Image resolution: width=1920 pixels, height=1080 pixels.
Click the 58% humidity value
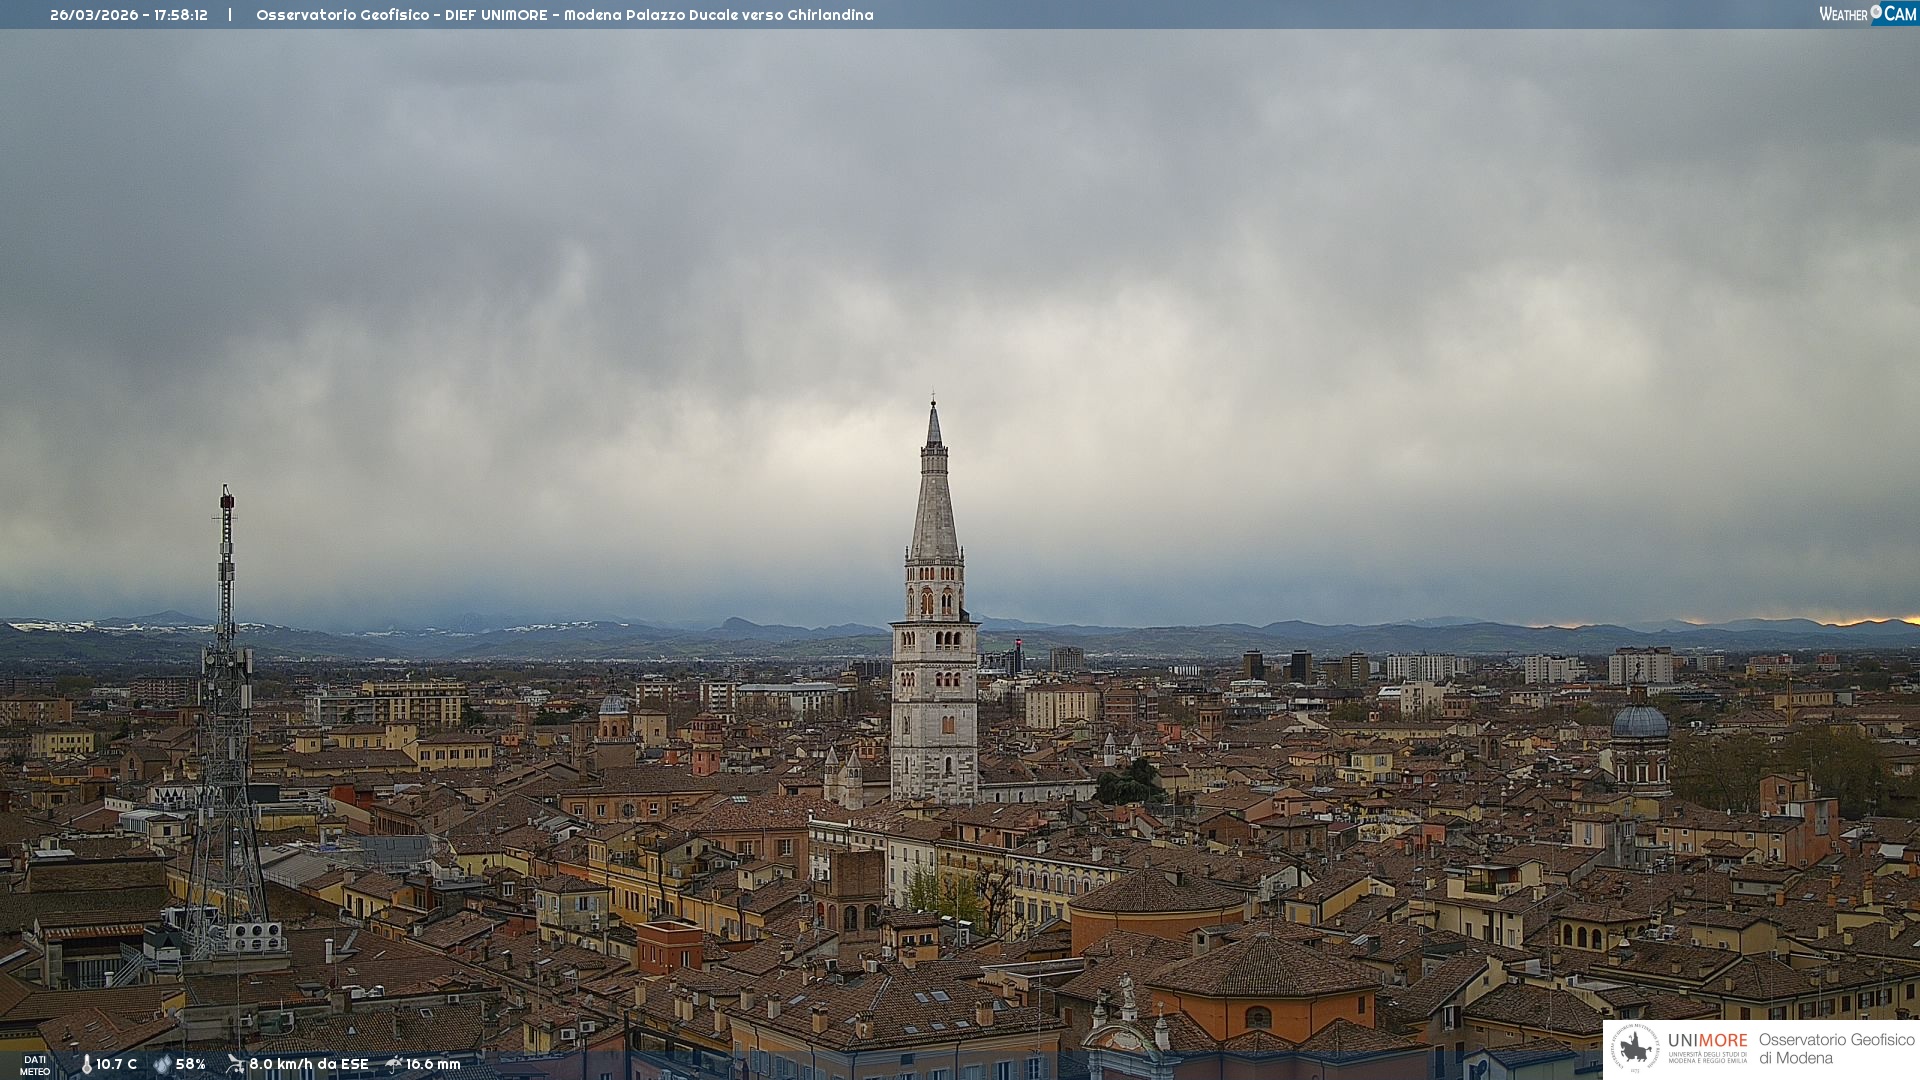coord(190,1065)
